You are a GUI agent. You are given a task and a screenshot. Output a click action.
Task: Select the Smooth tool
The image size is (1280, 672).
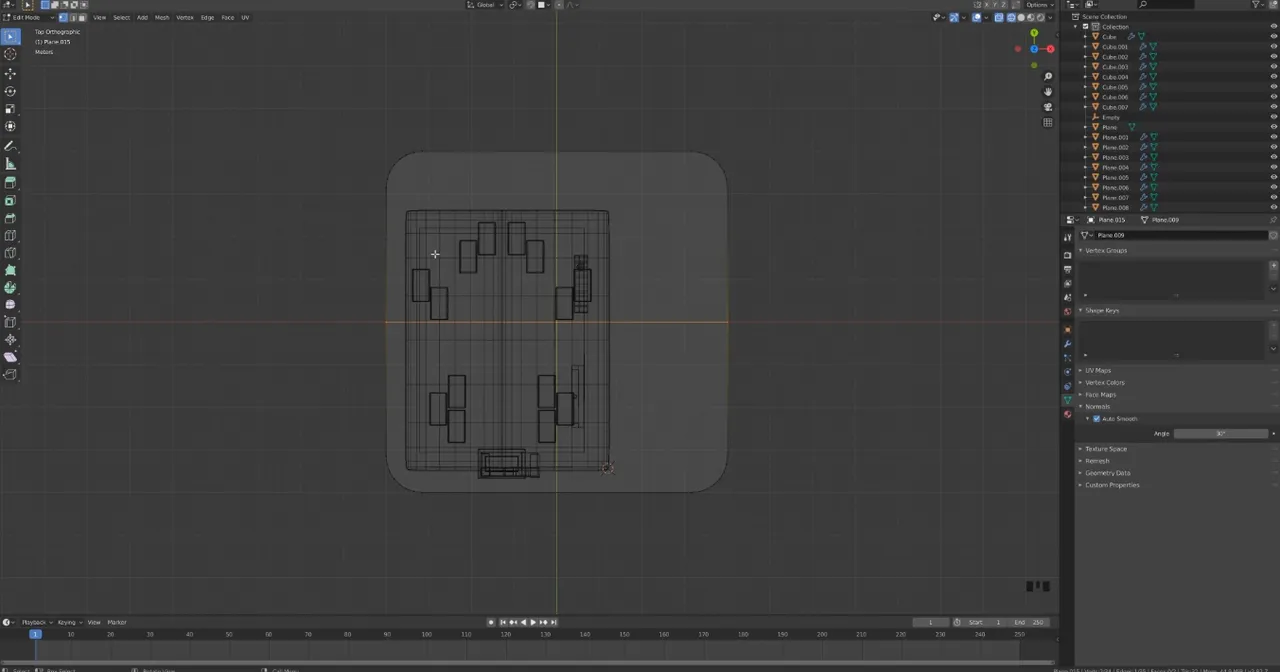click(10, 304)
